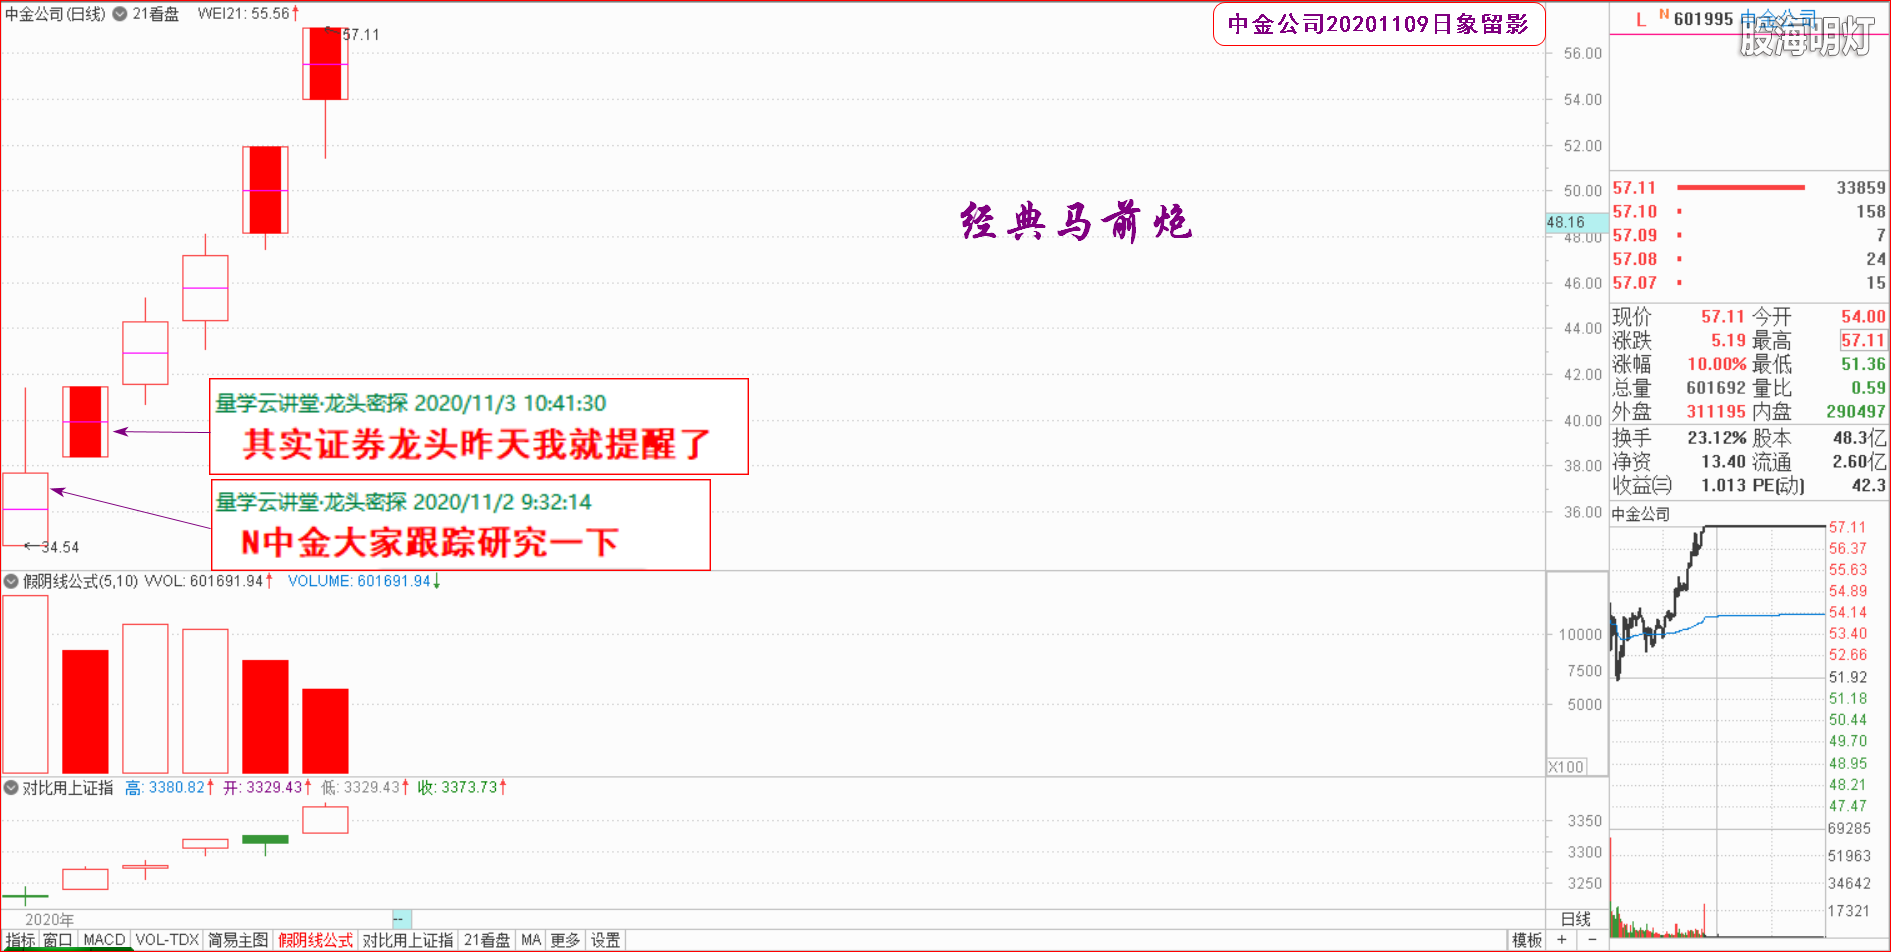The width and height of the screenshot is (1891, 952).
Task: Click the green index candlestick in bottom panel
Action: click(265, 839)
